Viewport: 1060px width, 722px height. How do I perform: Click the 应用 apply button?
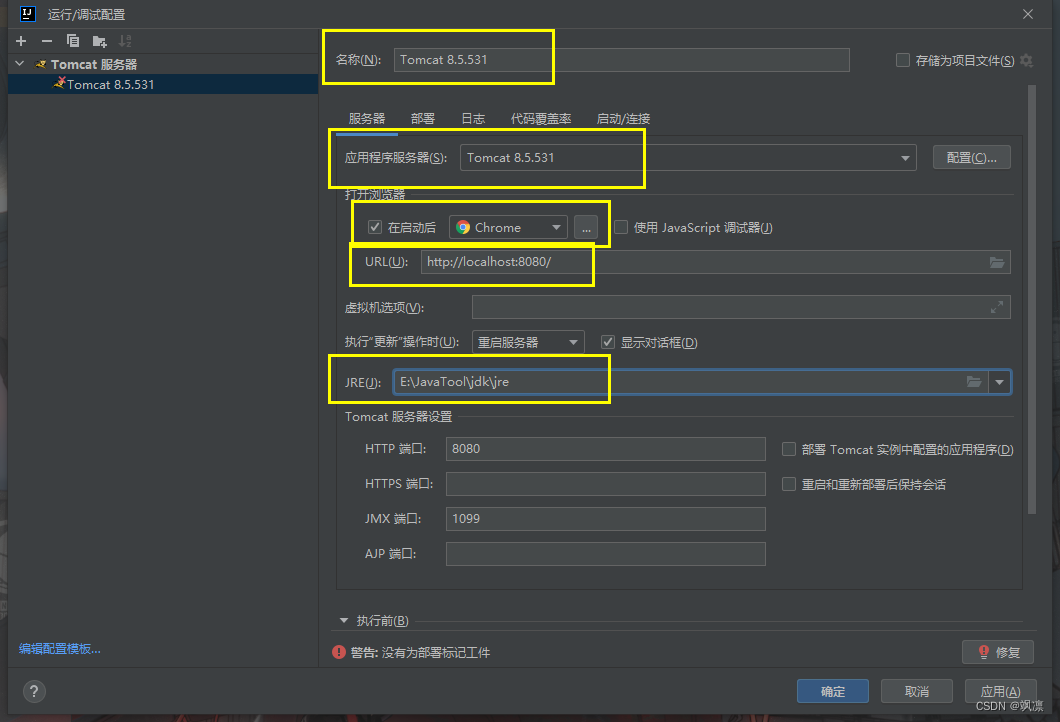(1001, 691)
